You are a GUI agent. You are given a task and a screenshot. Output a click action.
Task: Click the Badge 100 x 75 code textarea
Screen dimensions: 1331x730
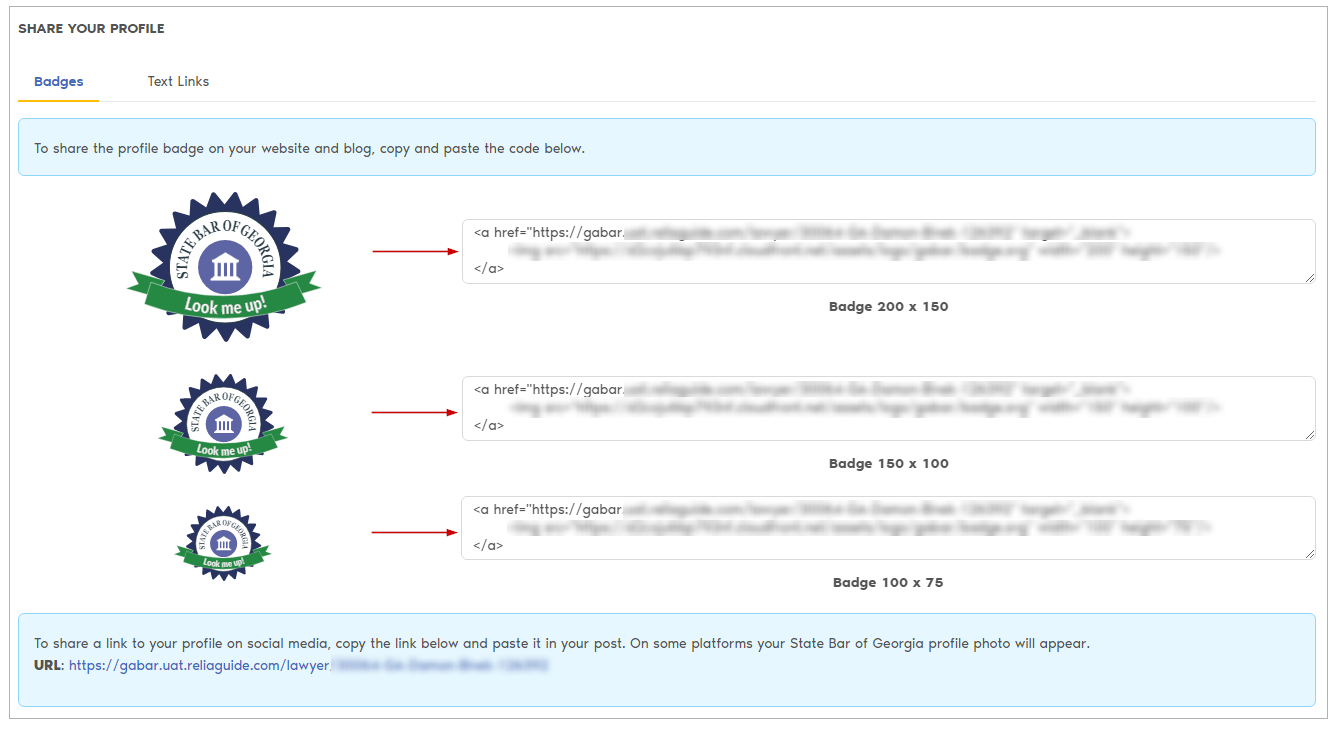(888, 528)
